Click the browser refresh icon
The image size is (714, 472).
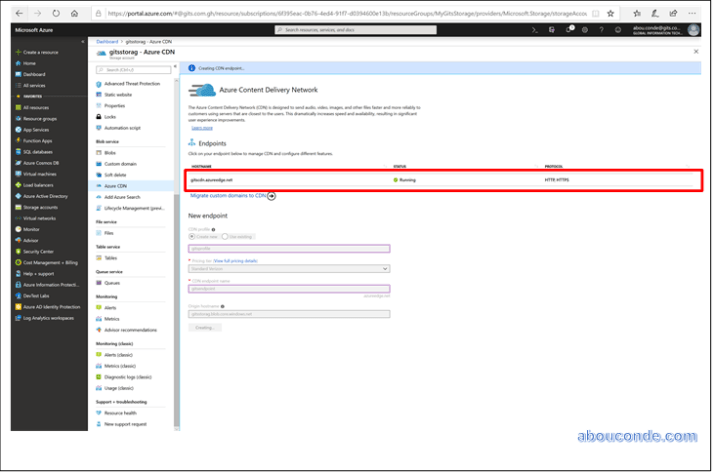55,13
